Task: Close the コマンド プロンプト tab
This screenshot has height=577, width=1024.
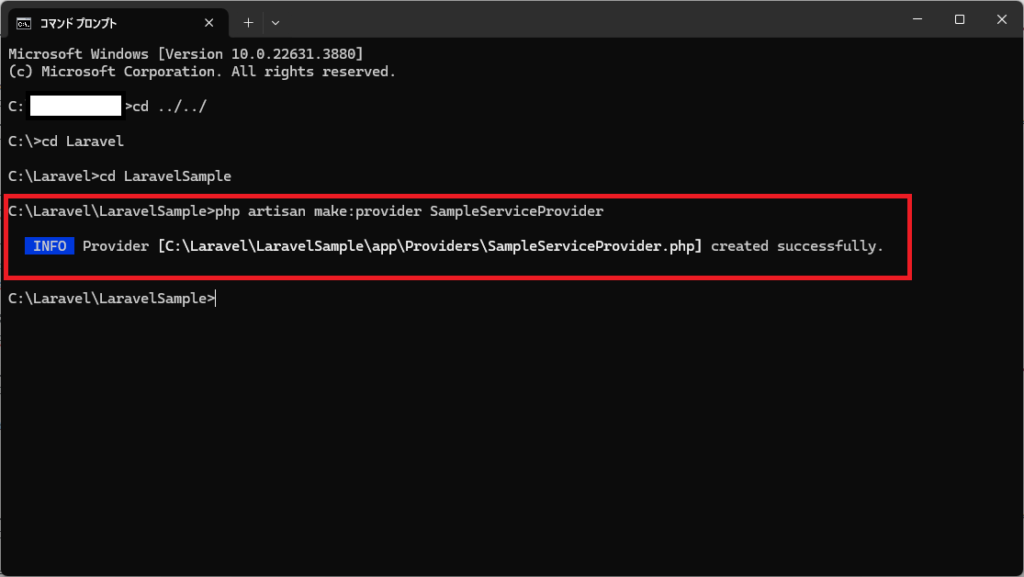Action: tap(209, 23)
